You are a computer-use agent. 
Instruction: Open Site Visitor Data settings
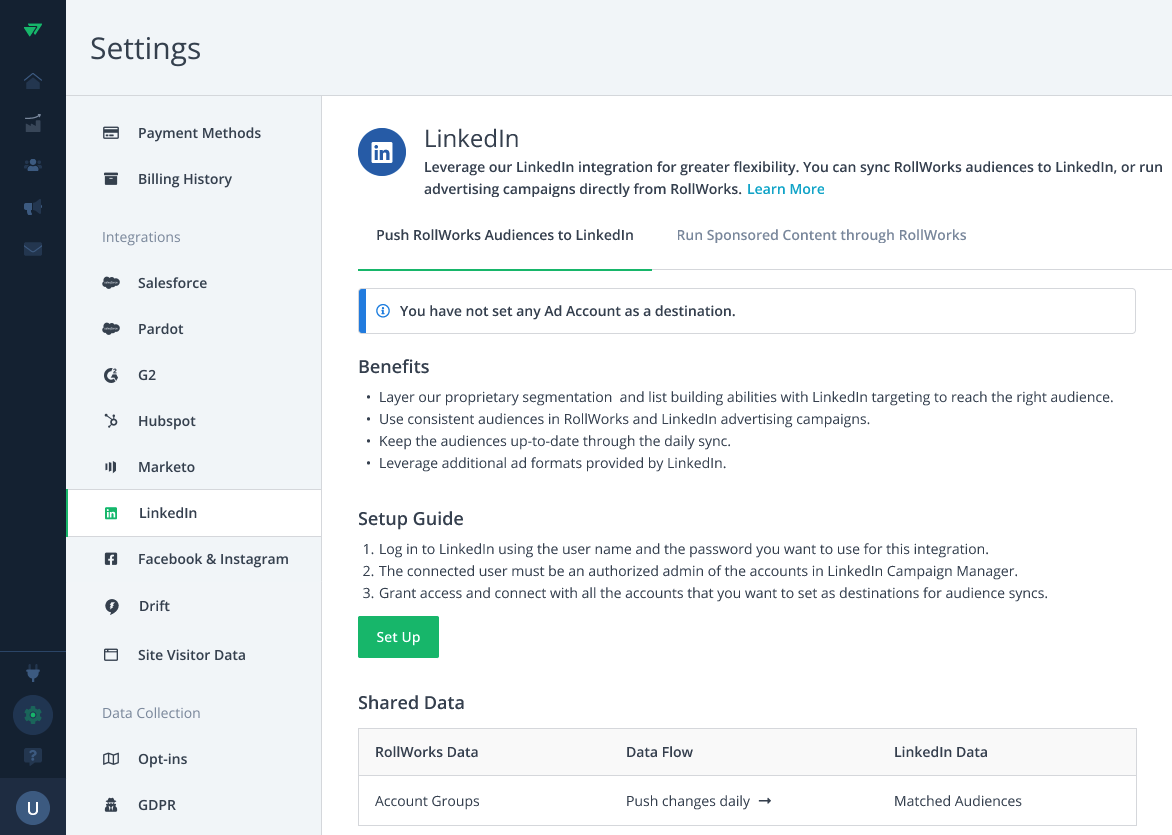click(194, 655)
